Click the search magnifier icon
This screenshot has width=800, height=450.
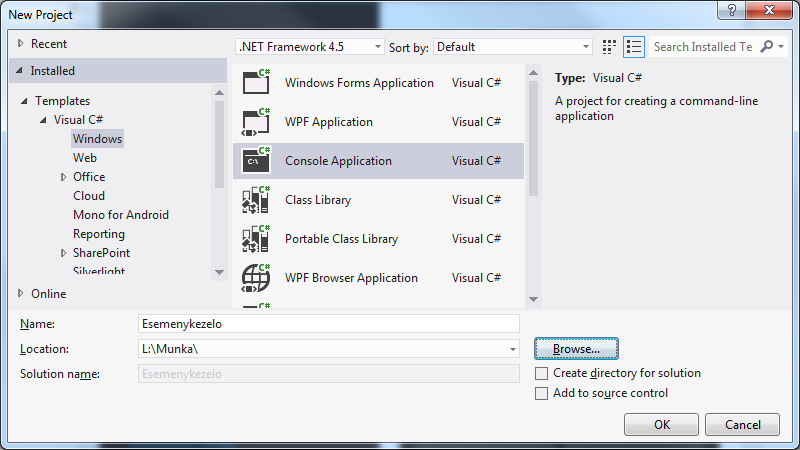[x=766, y=47]
